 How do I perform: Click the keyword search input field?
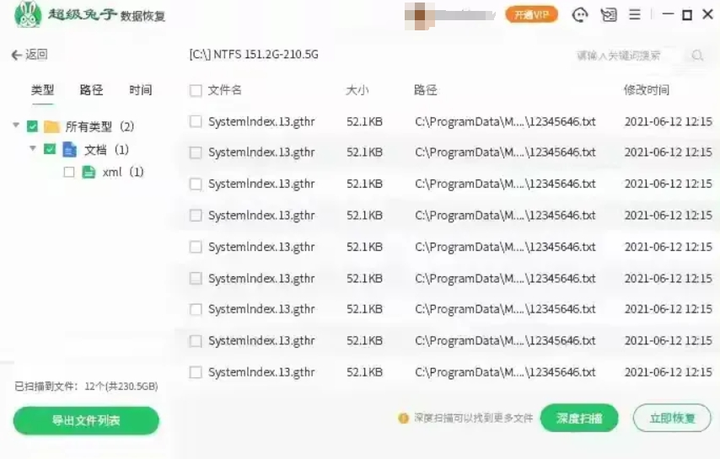(627, 56)
